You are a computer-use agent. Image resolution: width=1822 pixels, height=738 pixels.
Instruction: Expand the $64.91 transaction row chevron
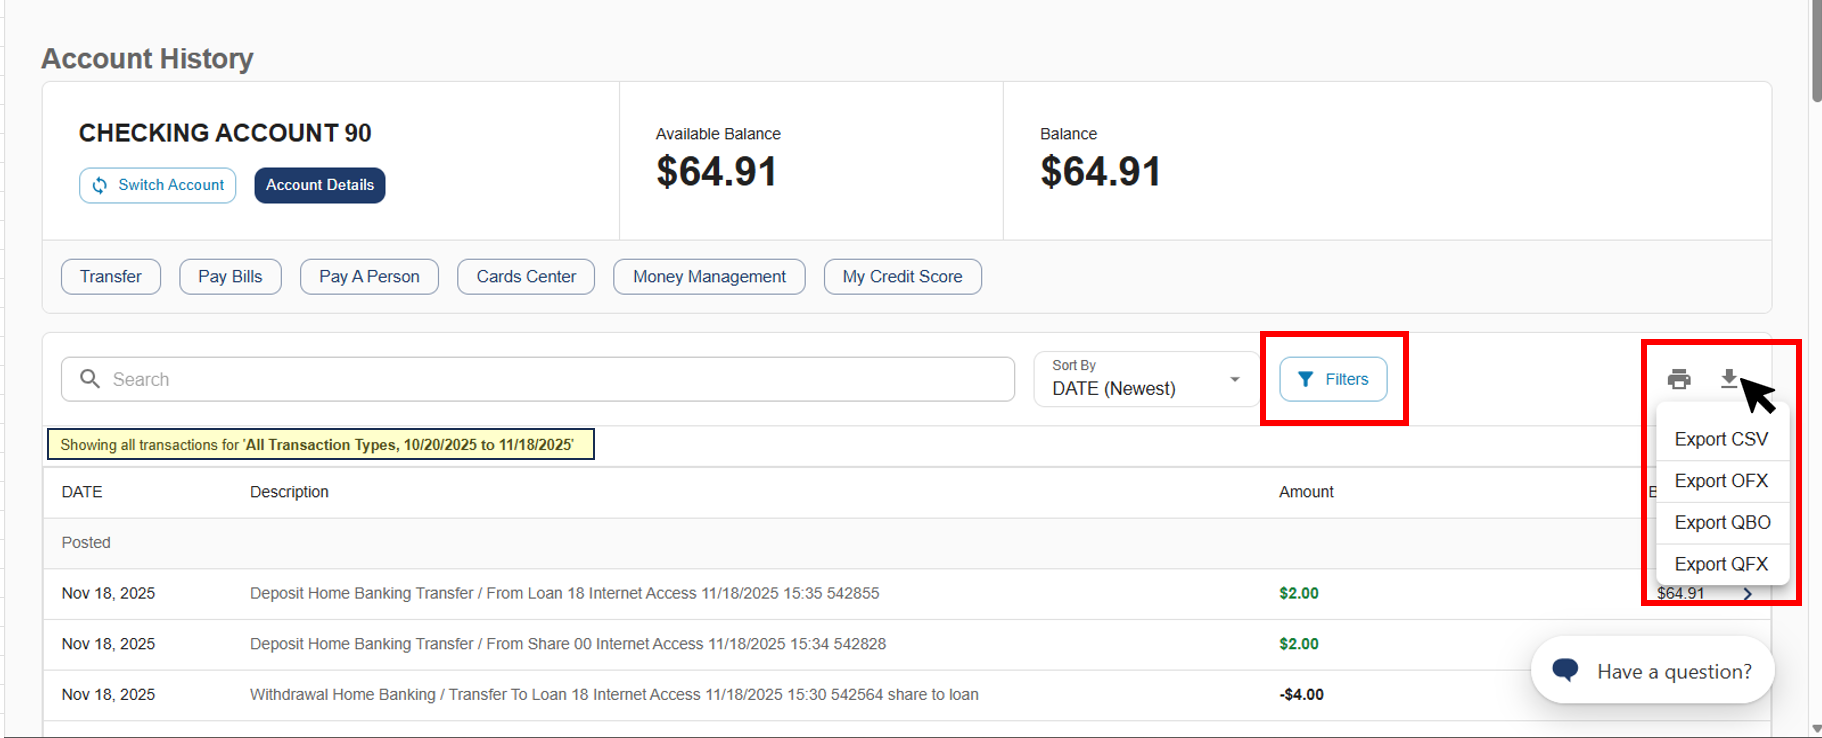[x=1747, y=594]
